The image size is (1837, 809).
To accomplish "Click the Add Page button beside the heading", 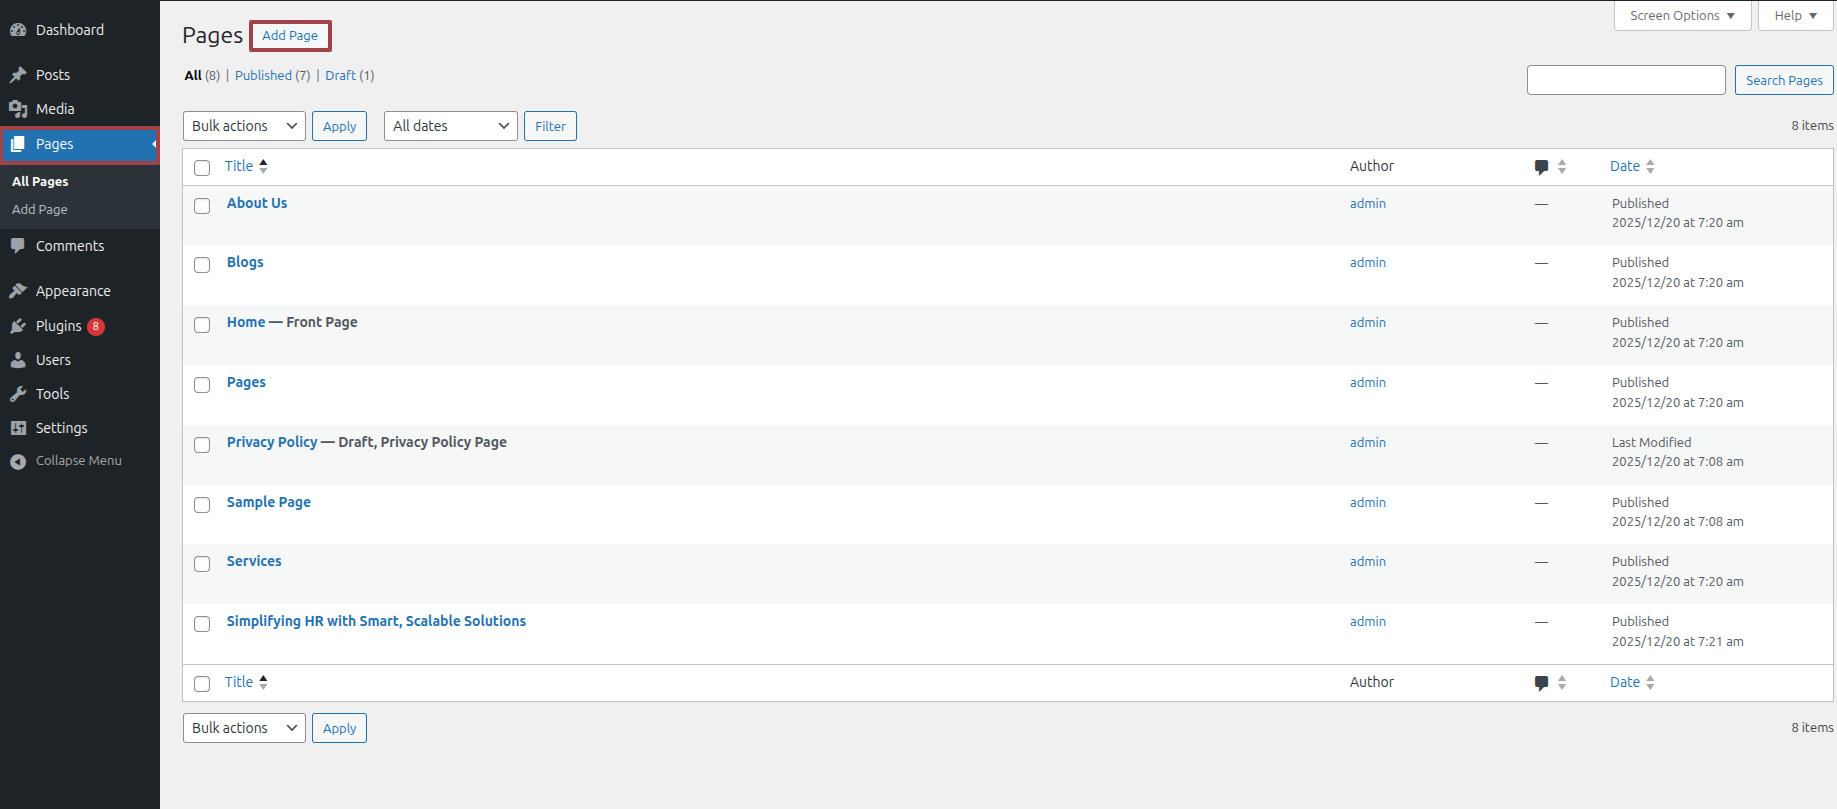I will click(x=290, y=36).
